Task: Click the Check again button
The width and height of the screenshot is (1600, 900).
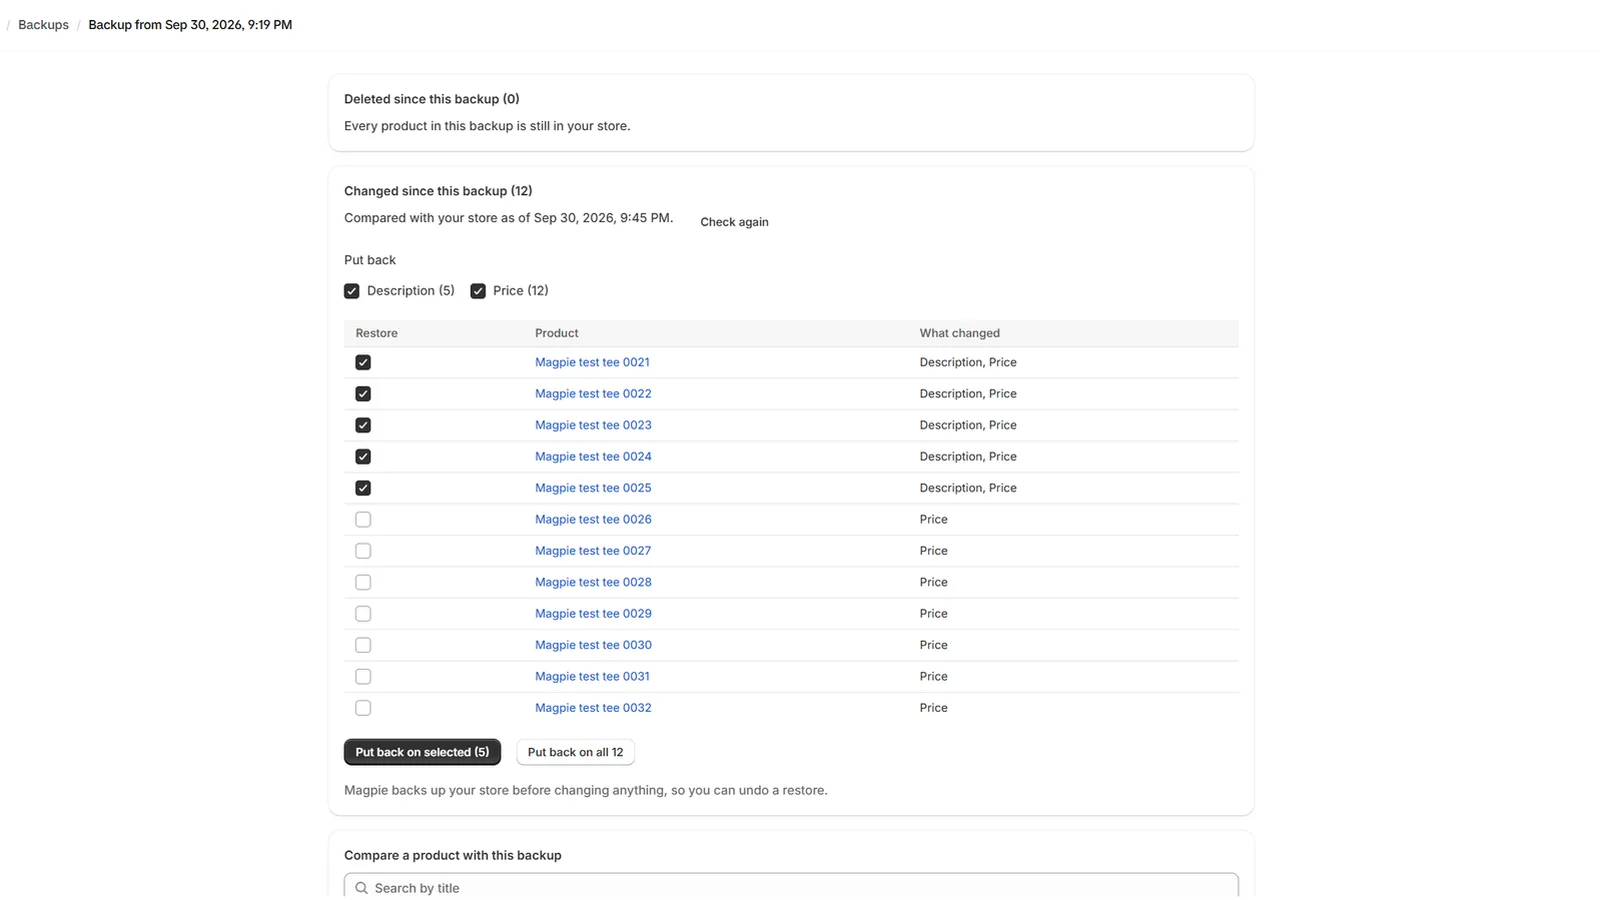Action: coord(734,222)
